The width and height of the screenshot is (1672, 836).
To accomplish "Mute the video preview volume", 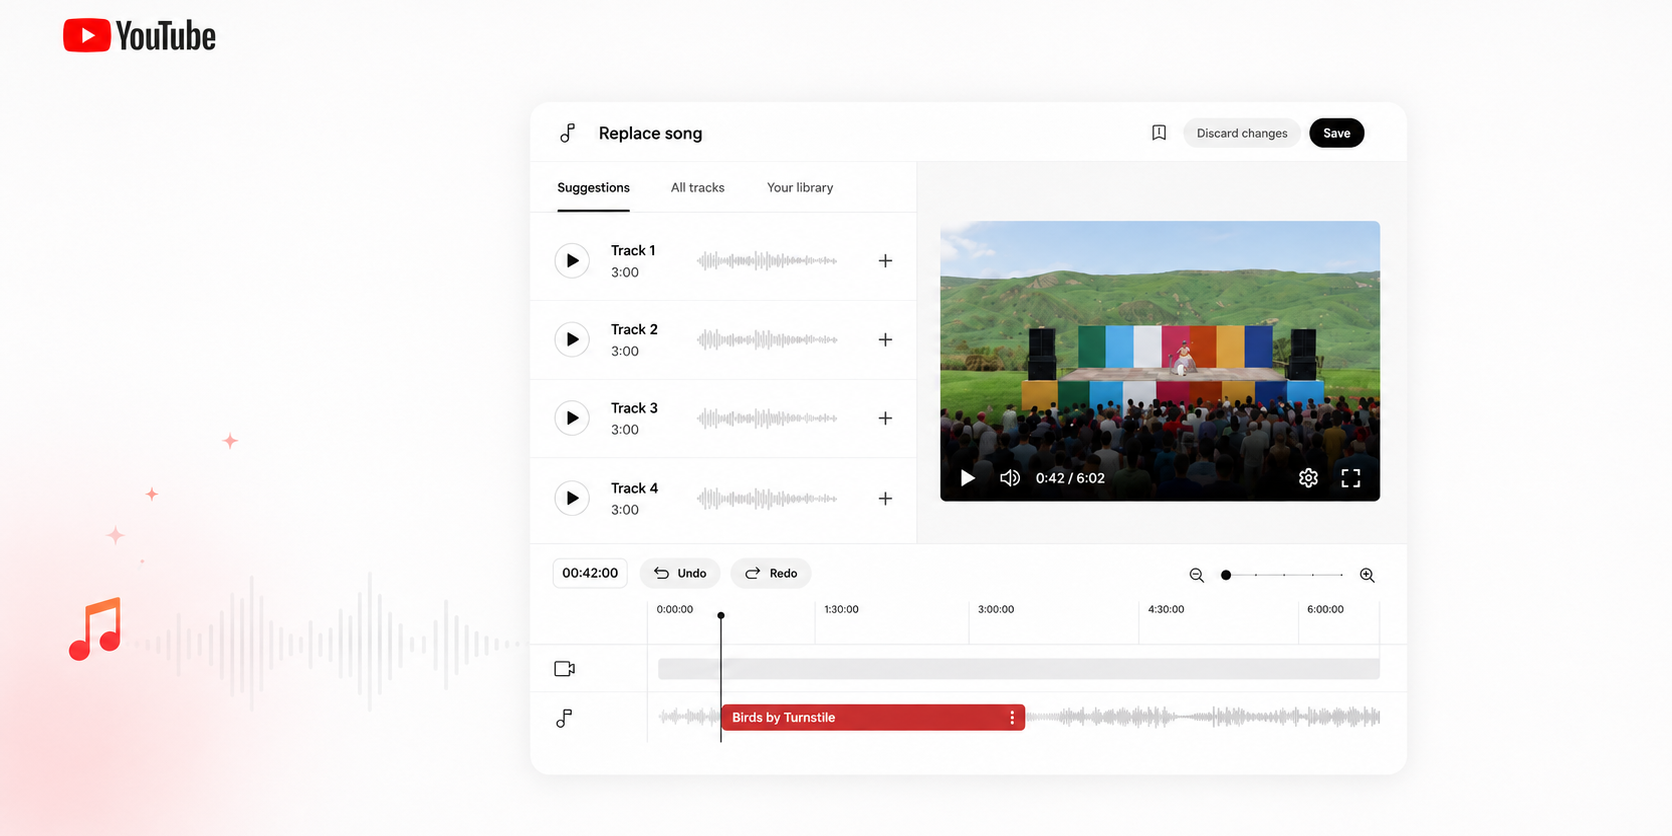I will click(1010, 478).
